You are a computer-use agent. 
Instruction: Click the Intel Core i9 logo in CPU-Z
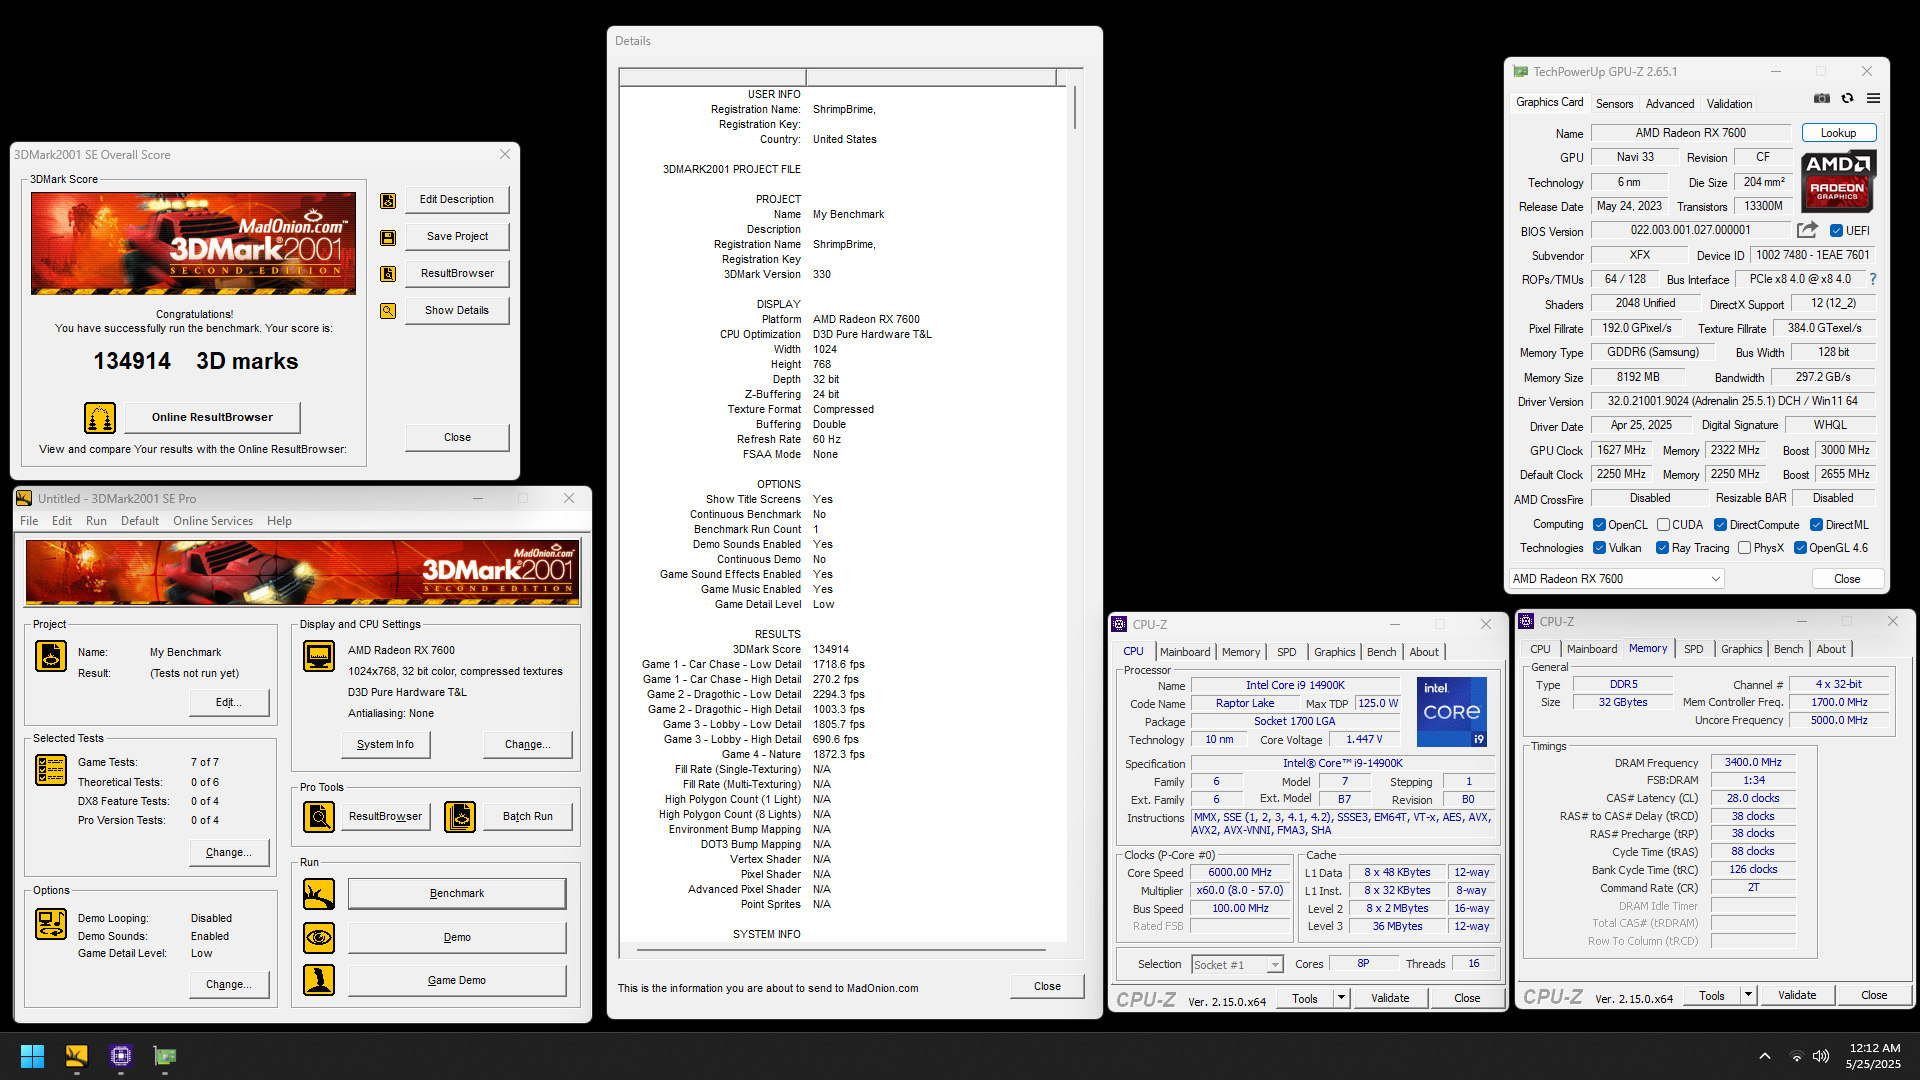[1452, 712]
